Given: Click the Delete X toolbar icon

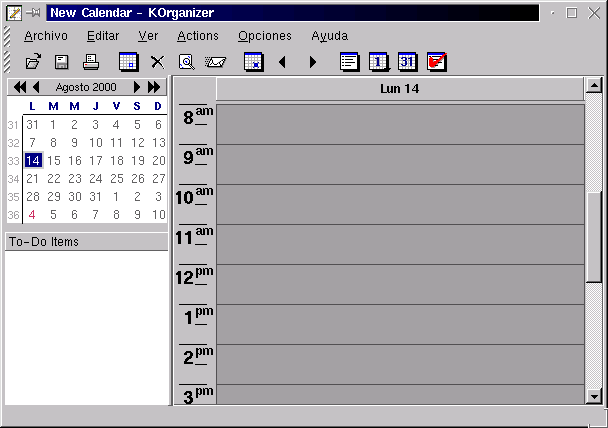Looking at the screenshot, I should click(157, 62).
